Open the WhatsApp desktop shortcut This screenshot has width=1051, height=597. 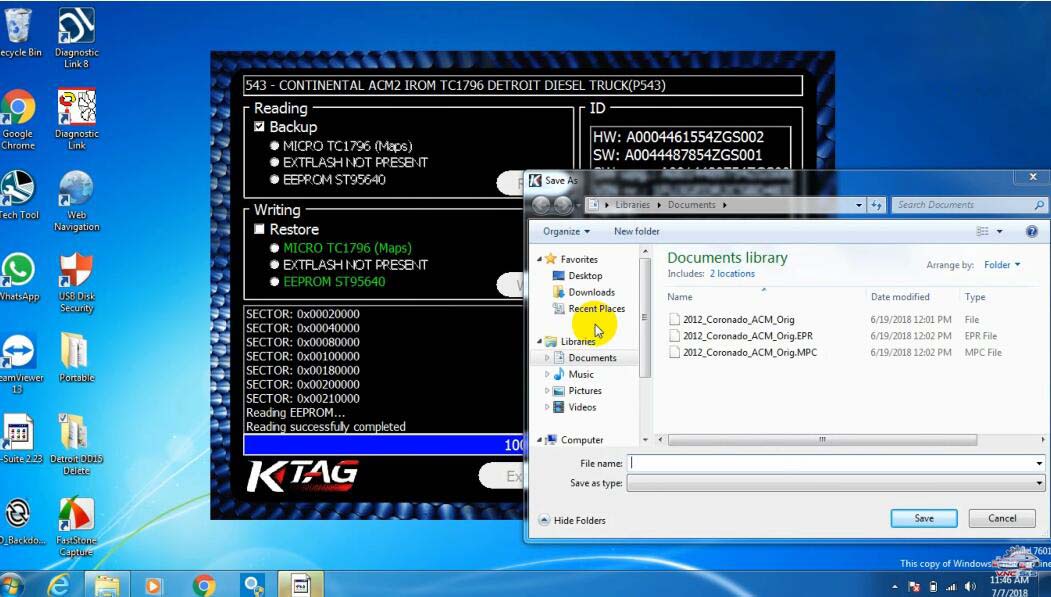[19, 277]
